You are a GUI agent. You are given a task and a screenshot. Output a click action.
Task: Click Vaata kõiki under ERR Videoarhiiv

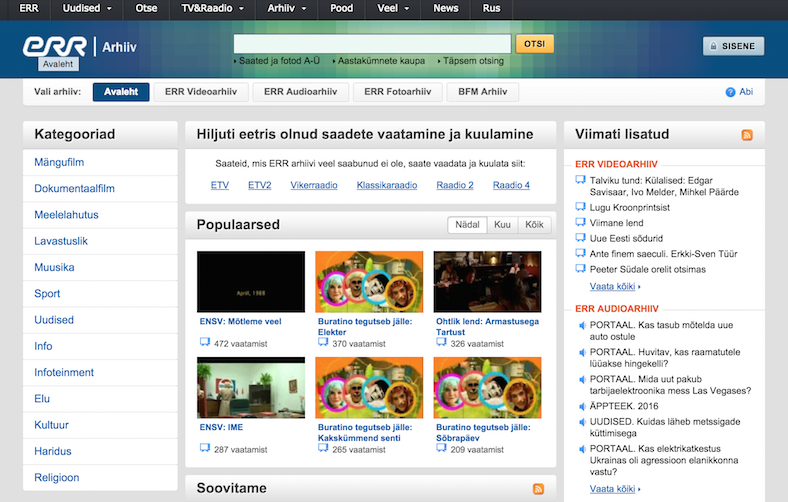tap(615, 286)
